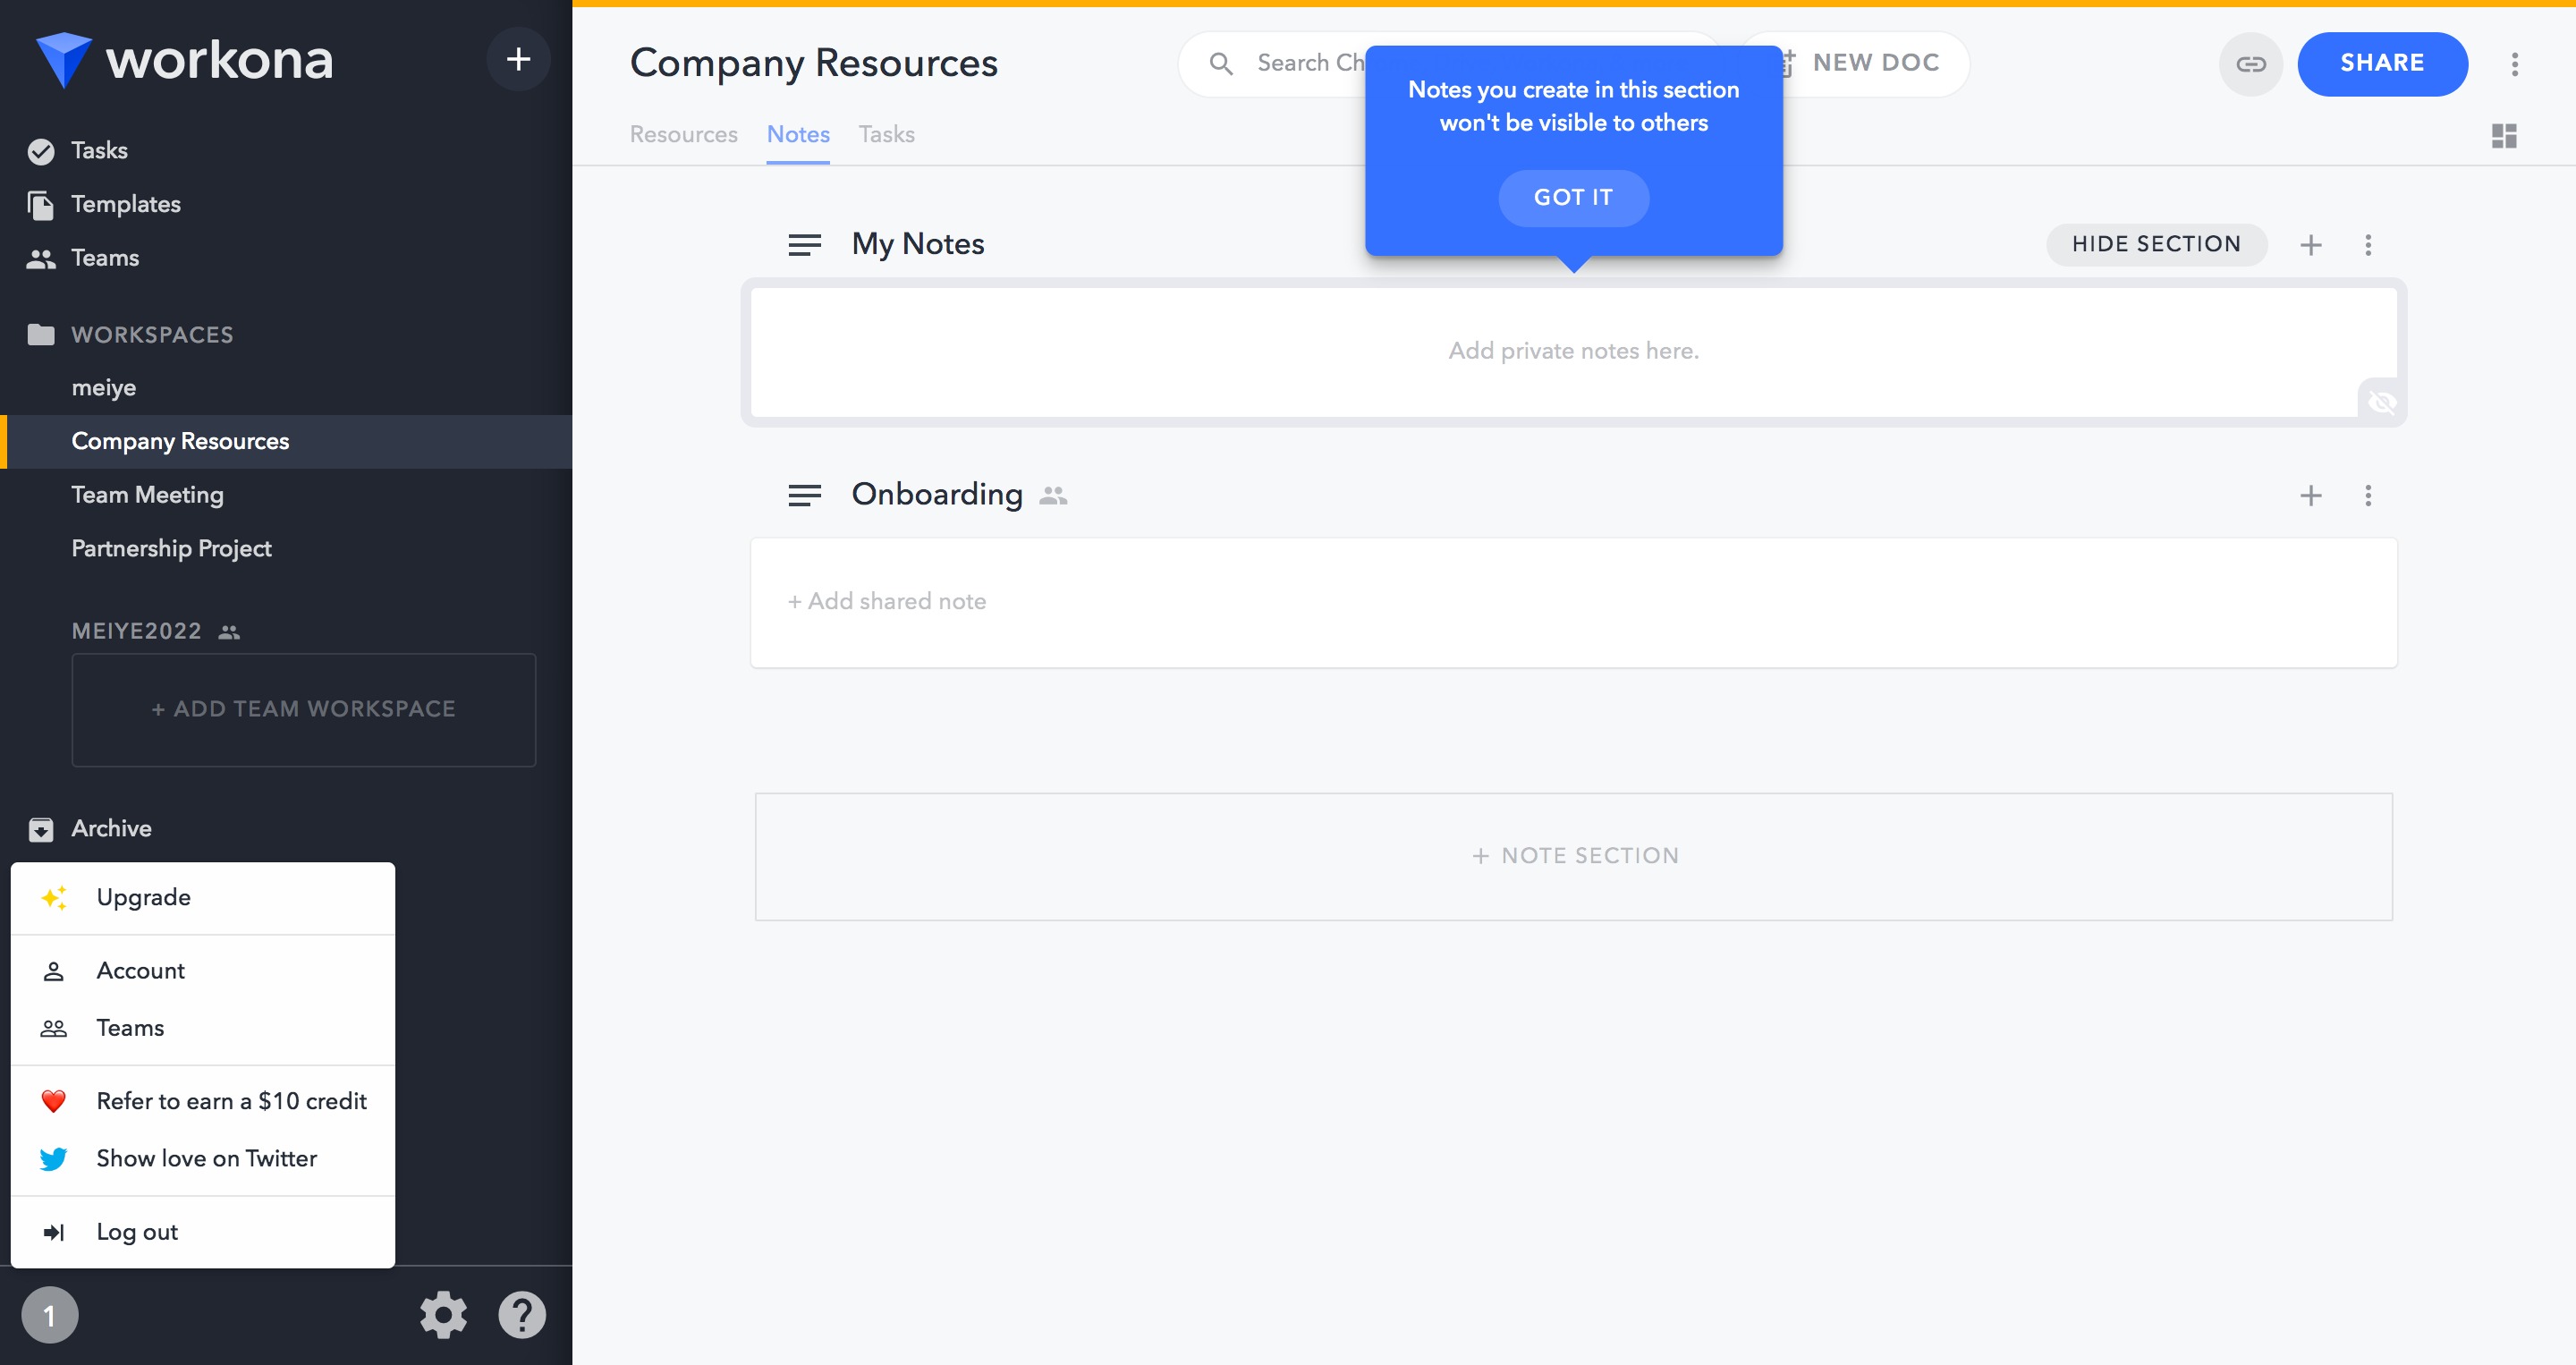This screenshot has height=1365, width=2576.
Task: Click the Account person icon
Action: click(53, 971)
